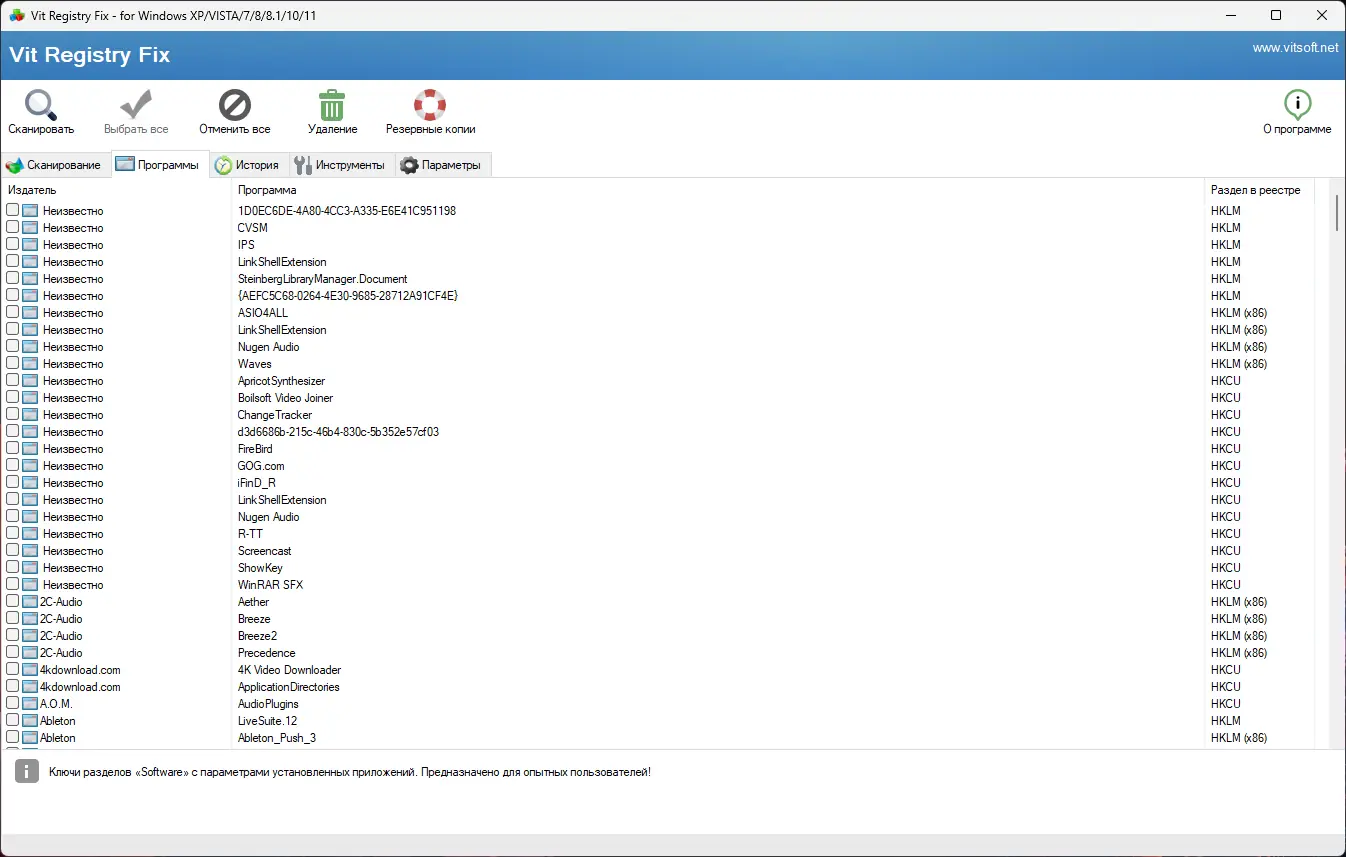This screenshot has height=857, width=1346.
Task: Click the program icon beside WinRAR SFX row
Action: 30,585
